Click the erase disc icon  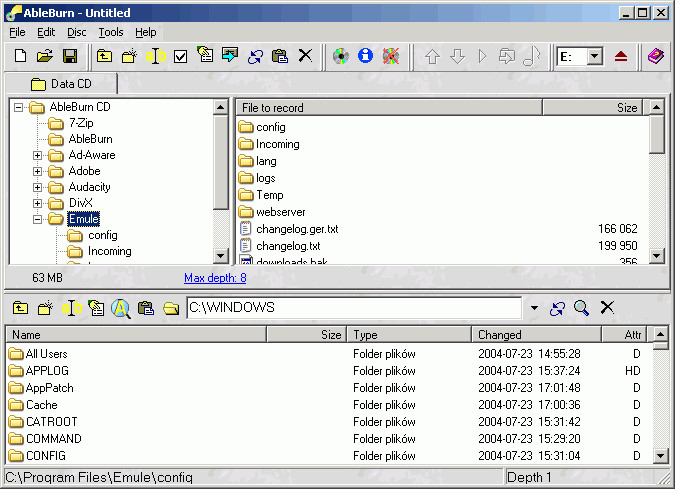(391, 56)
